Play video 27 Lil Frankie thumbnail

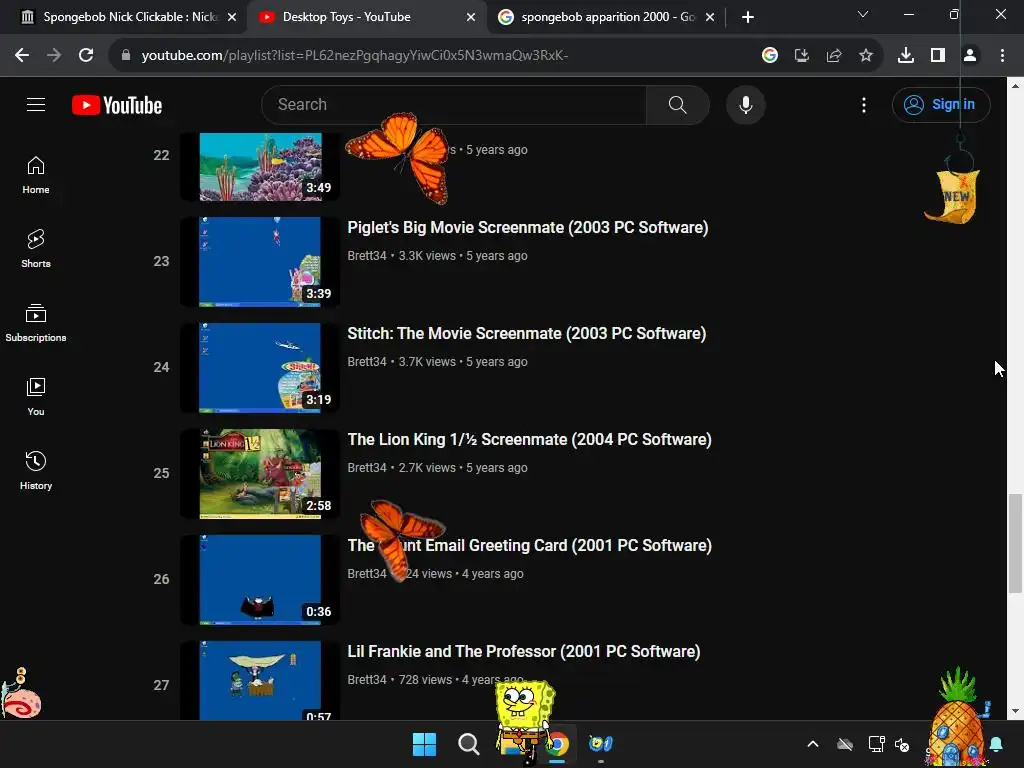pyautogui.click(x=261, y=680)
